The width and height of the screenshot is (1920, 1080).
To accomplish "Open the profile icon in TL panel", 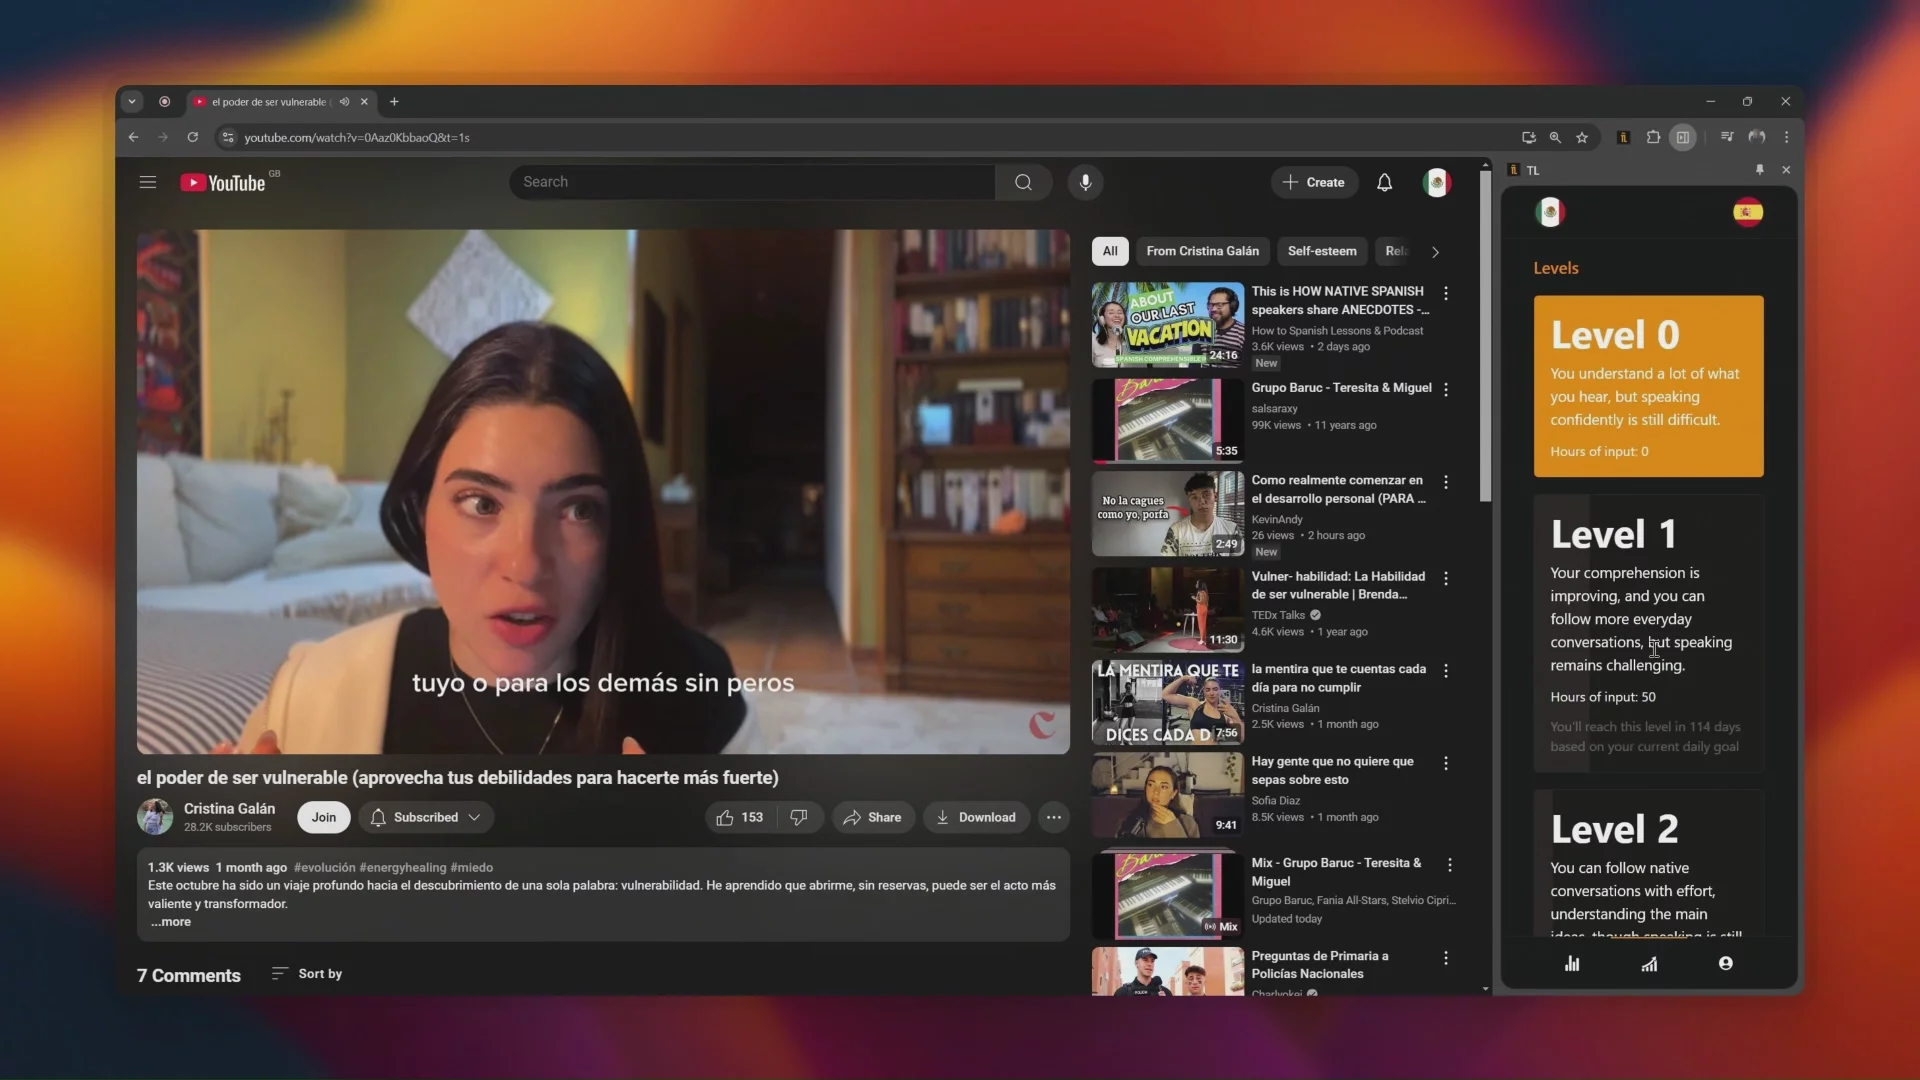I will 1725,963.
